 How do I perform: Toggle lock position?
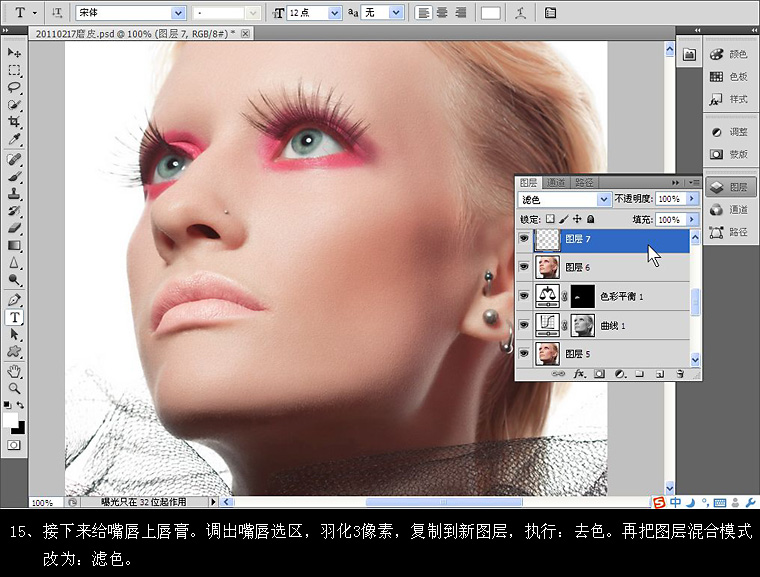[577, 219]
